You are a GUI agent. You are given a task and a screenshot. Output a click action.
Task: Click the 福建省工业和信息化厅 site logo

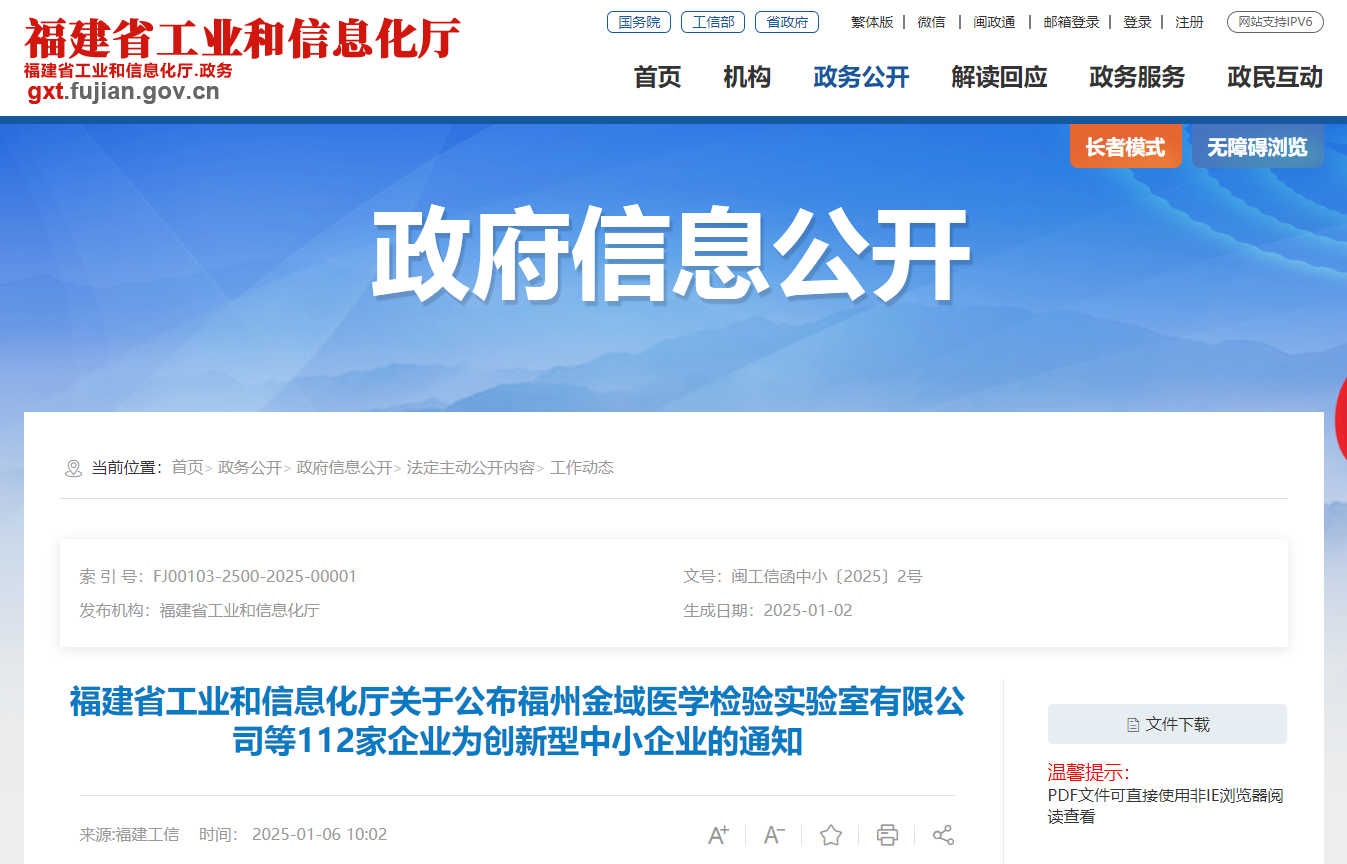tap(242, 60)
